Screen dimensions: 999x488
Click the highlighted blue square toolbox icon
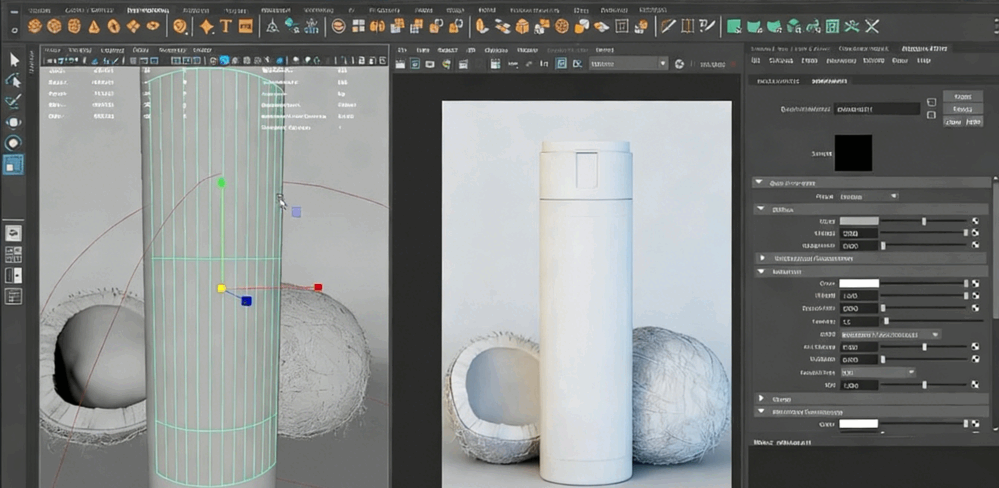pos(14,163)
